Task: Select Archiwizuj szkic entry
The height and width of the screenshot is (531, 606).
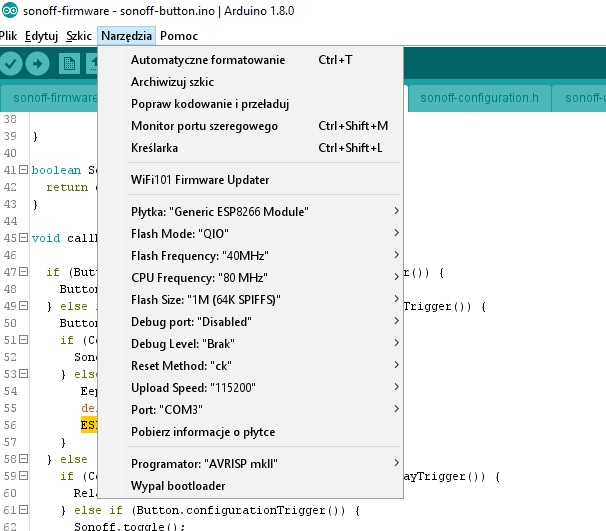Action: [250, 82]
